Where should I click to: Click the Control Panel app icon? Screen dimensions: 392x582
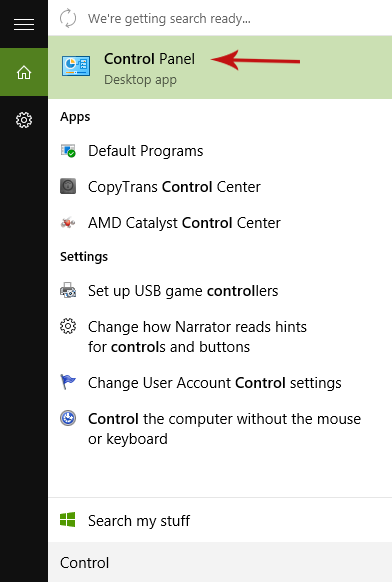click(76, 66)
